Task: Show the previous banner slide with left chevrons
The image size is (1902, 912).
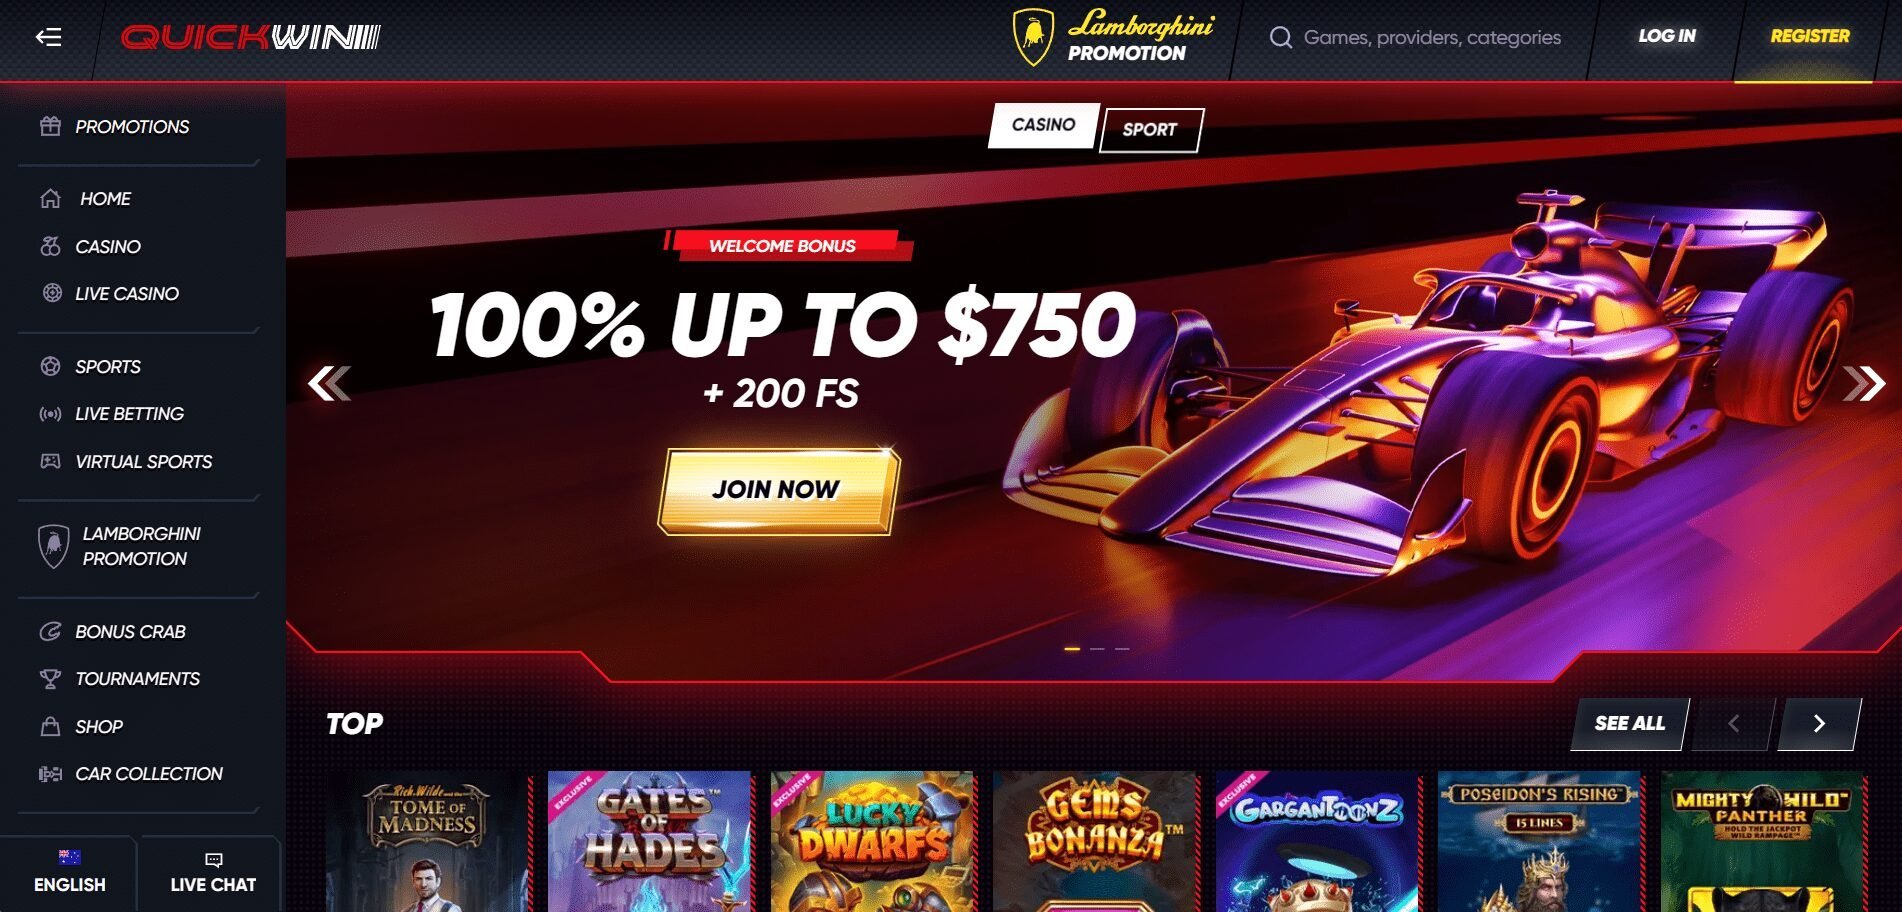Action: 329,383
